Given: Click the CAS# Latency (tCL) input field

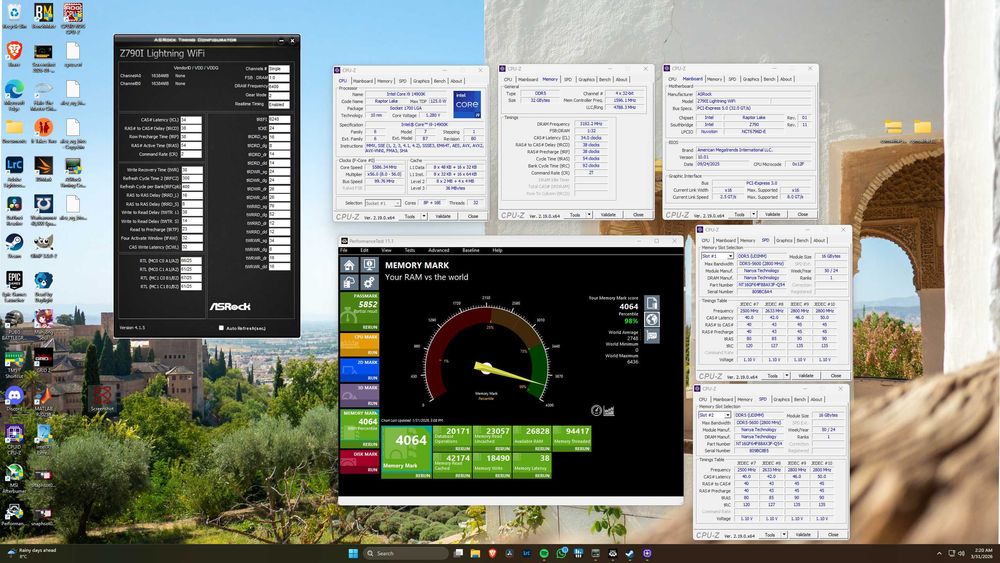Looking at the screenshot, I should 191,120.
